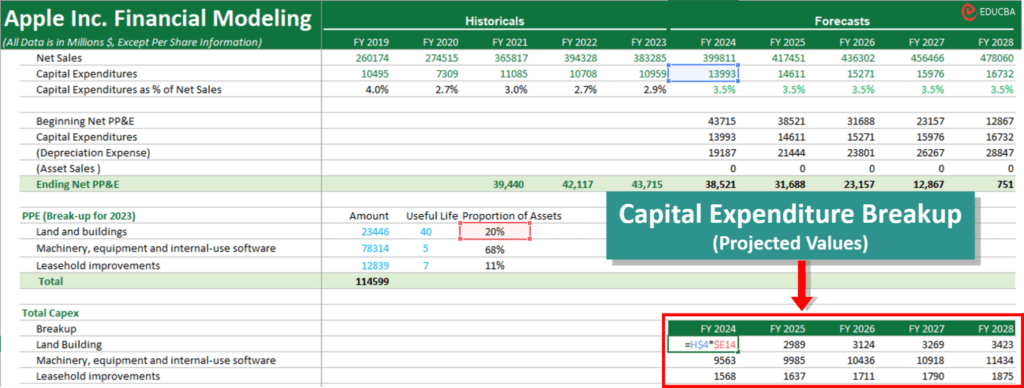Select Land Building FY 2025 value 2989
Viewport: 1024px width, 388px height.
793,344
